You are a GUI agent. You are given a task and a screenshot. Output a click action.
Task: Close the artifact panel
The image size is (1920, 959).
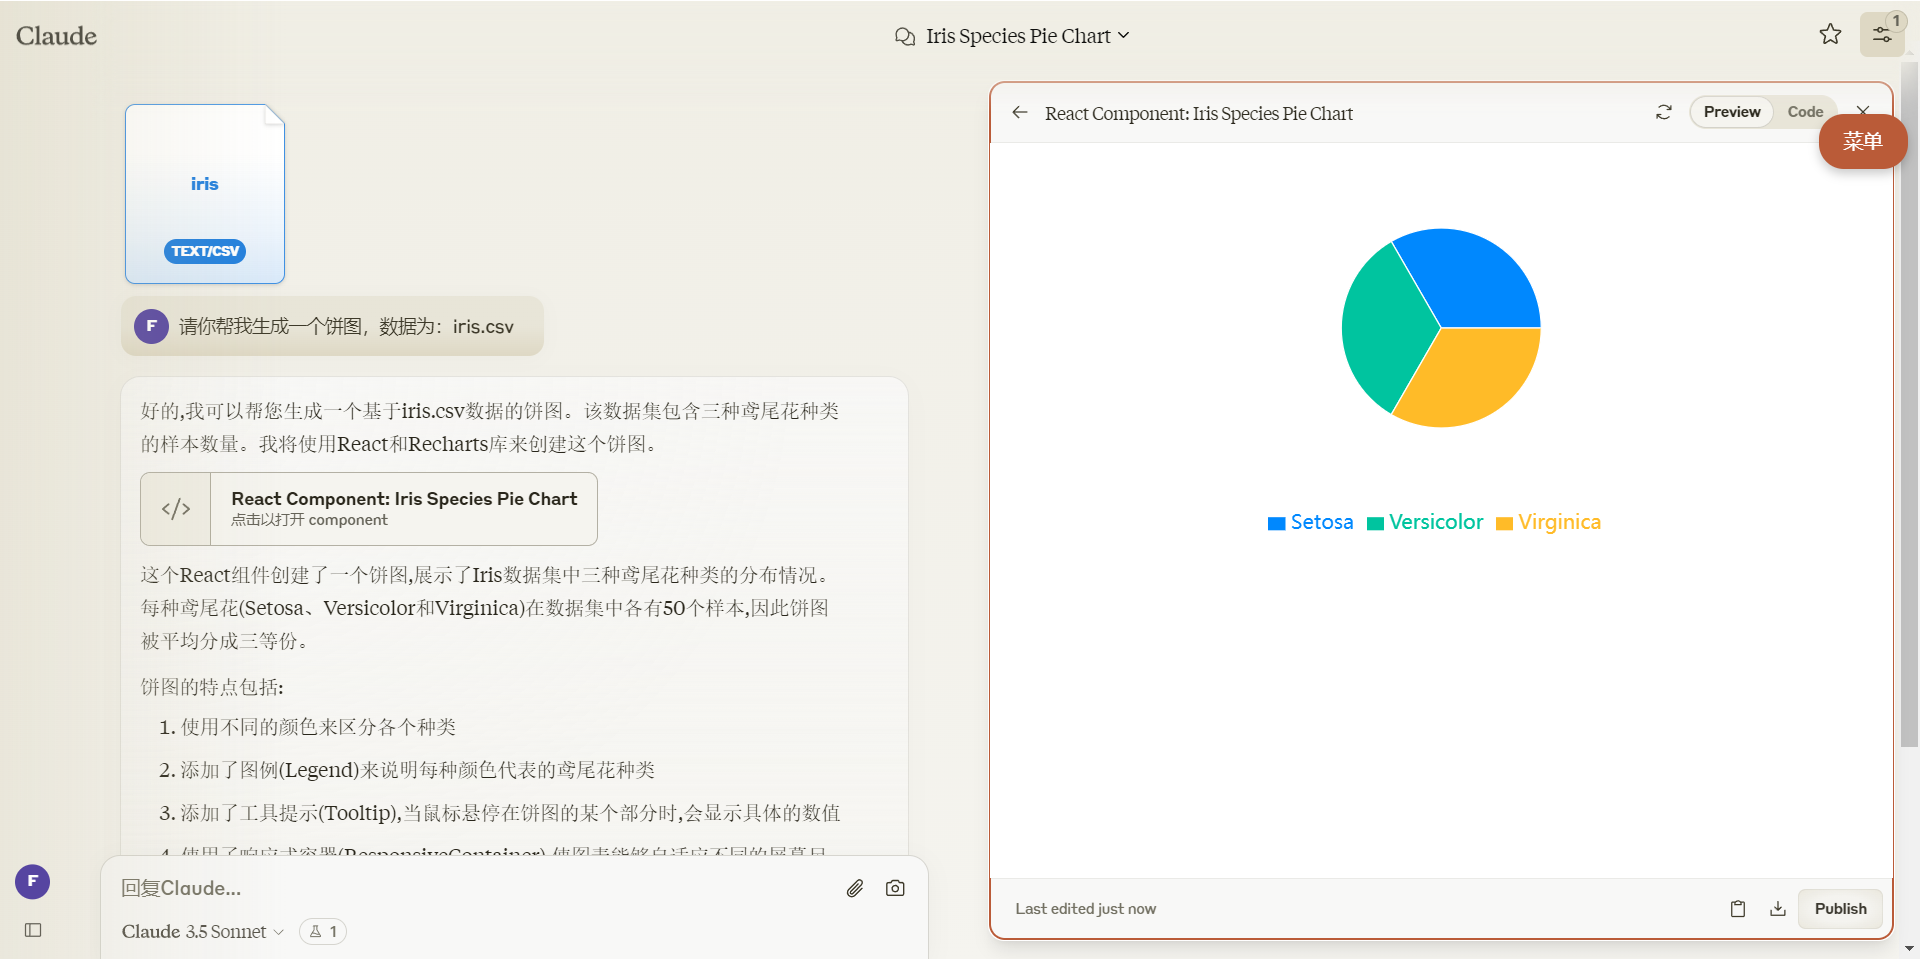coord(1863,109)
